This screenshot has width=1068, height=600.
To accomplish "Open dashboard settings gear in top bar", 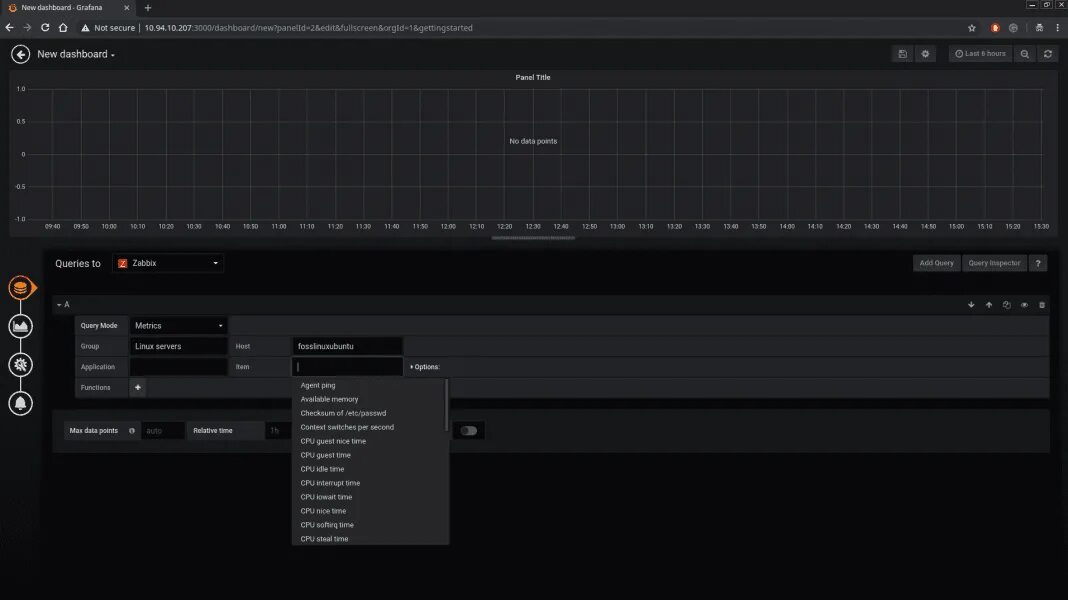I will (x=925, y=54).
